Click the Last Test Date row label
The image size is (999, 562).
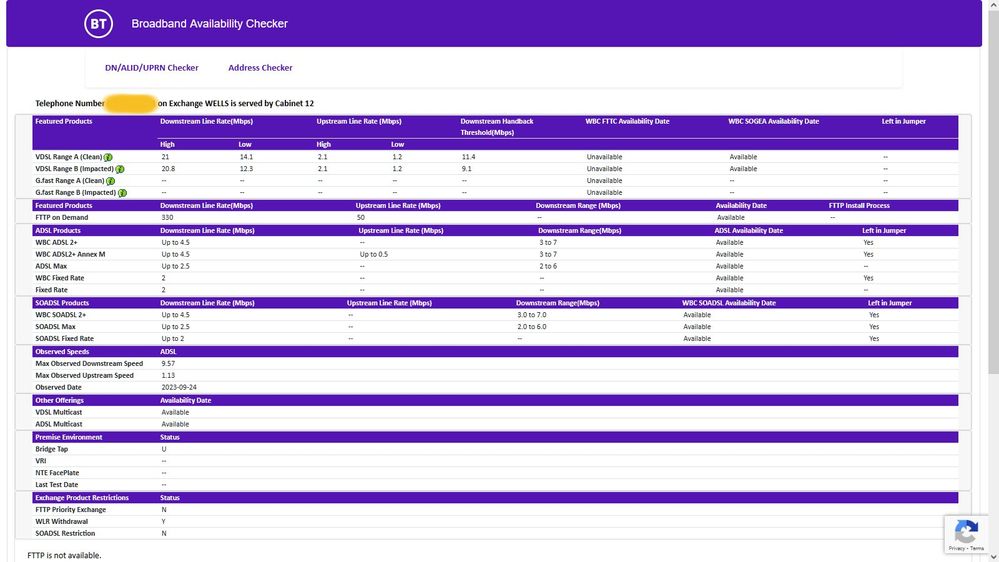pos(57,485)
